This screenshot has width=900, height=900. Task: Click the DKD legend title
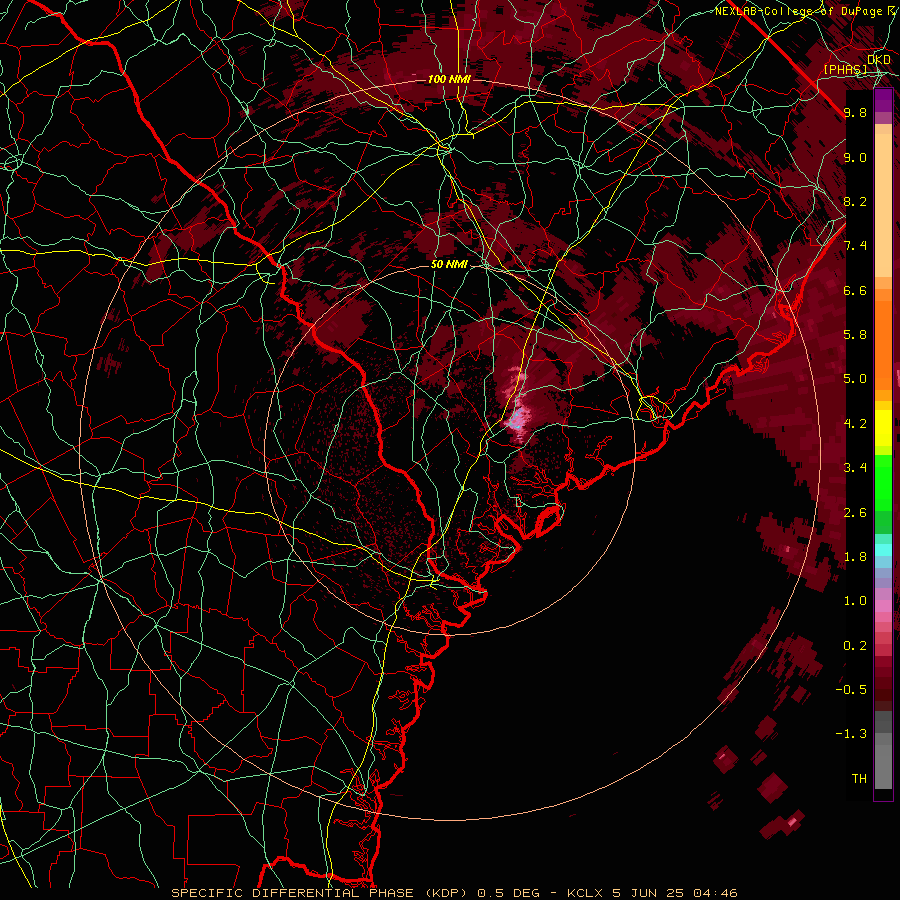[879, 59]
